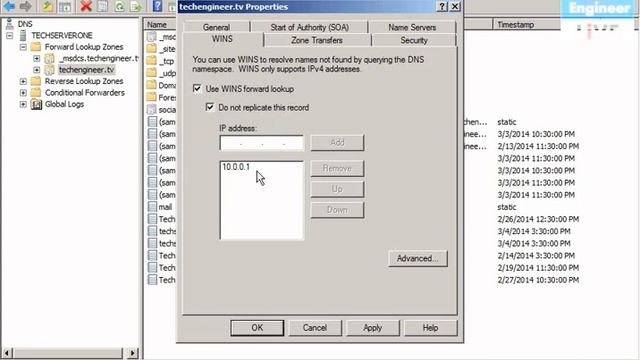Click the _tcp folder icon in the record list
The height and width of the screenshot is (360, 640).
(152, 61)
